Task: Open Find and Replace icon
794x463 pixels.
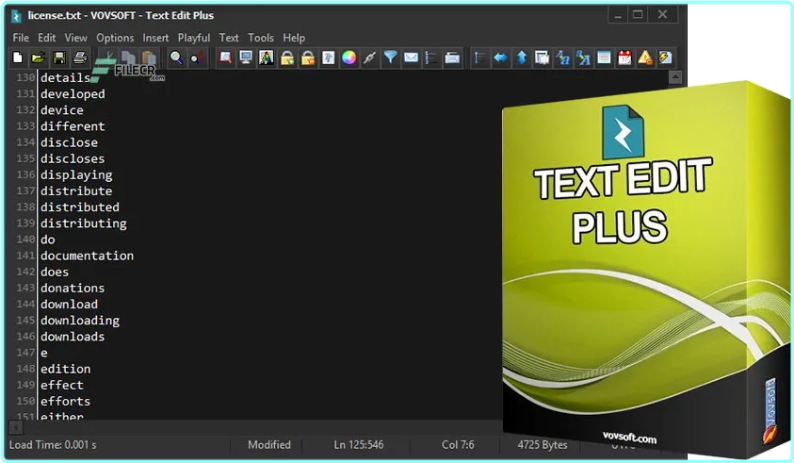Action: click(197, 58)
